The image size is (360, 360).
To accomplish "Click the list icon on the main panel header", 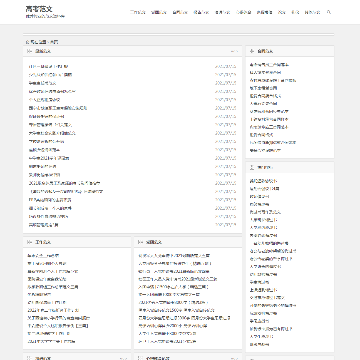I will coord(29,51).
